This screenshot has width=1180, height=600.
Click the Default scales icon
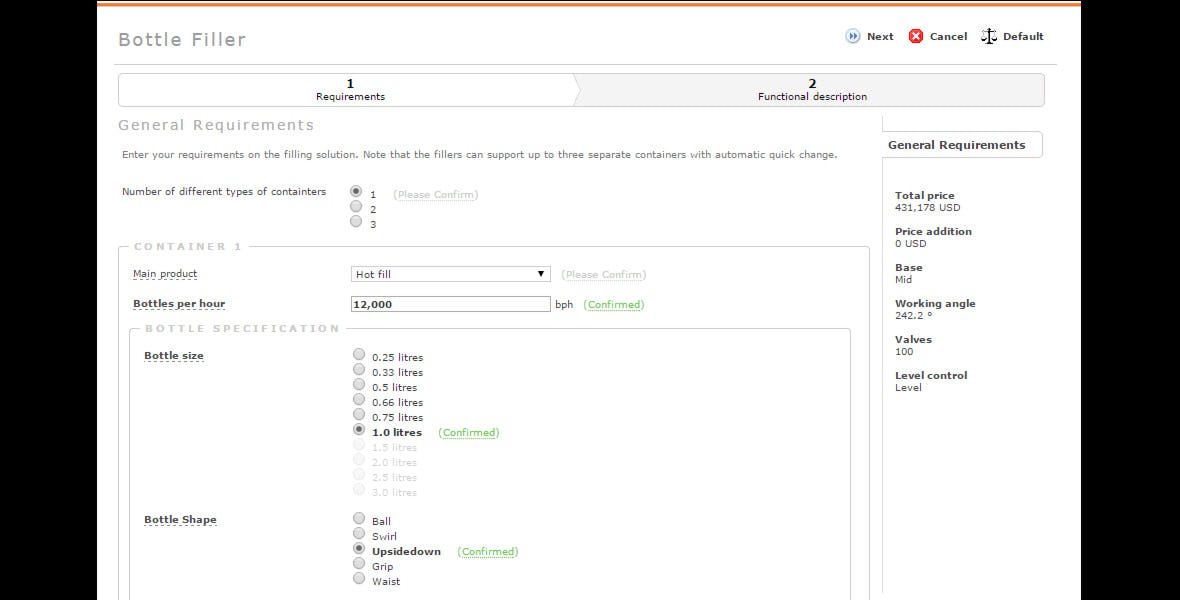pyautogui.click(x=988, y=36)
